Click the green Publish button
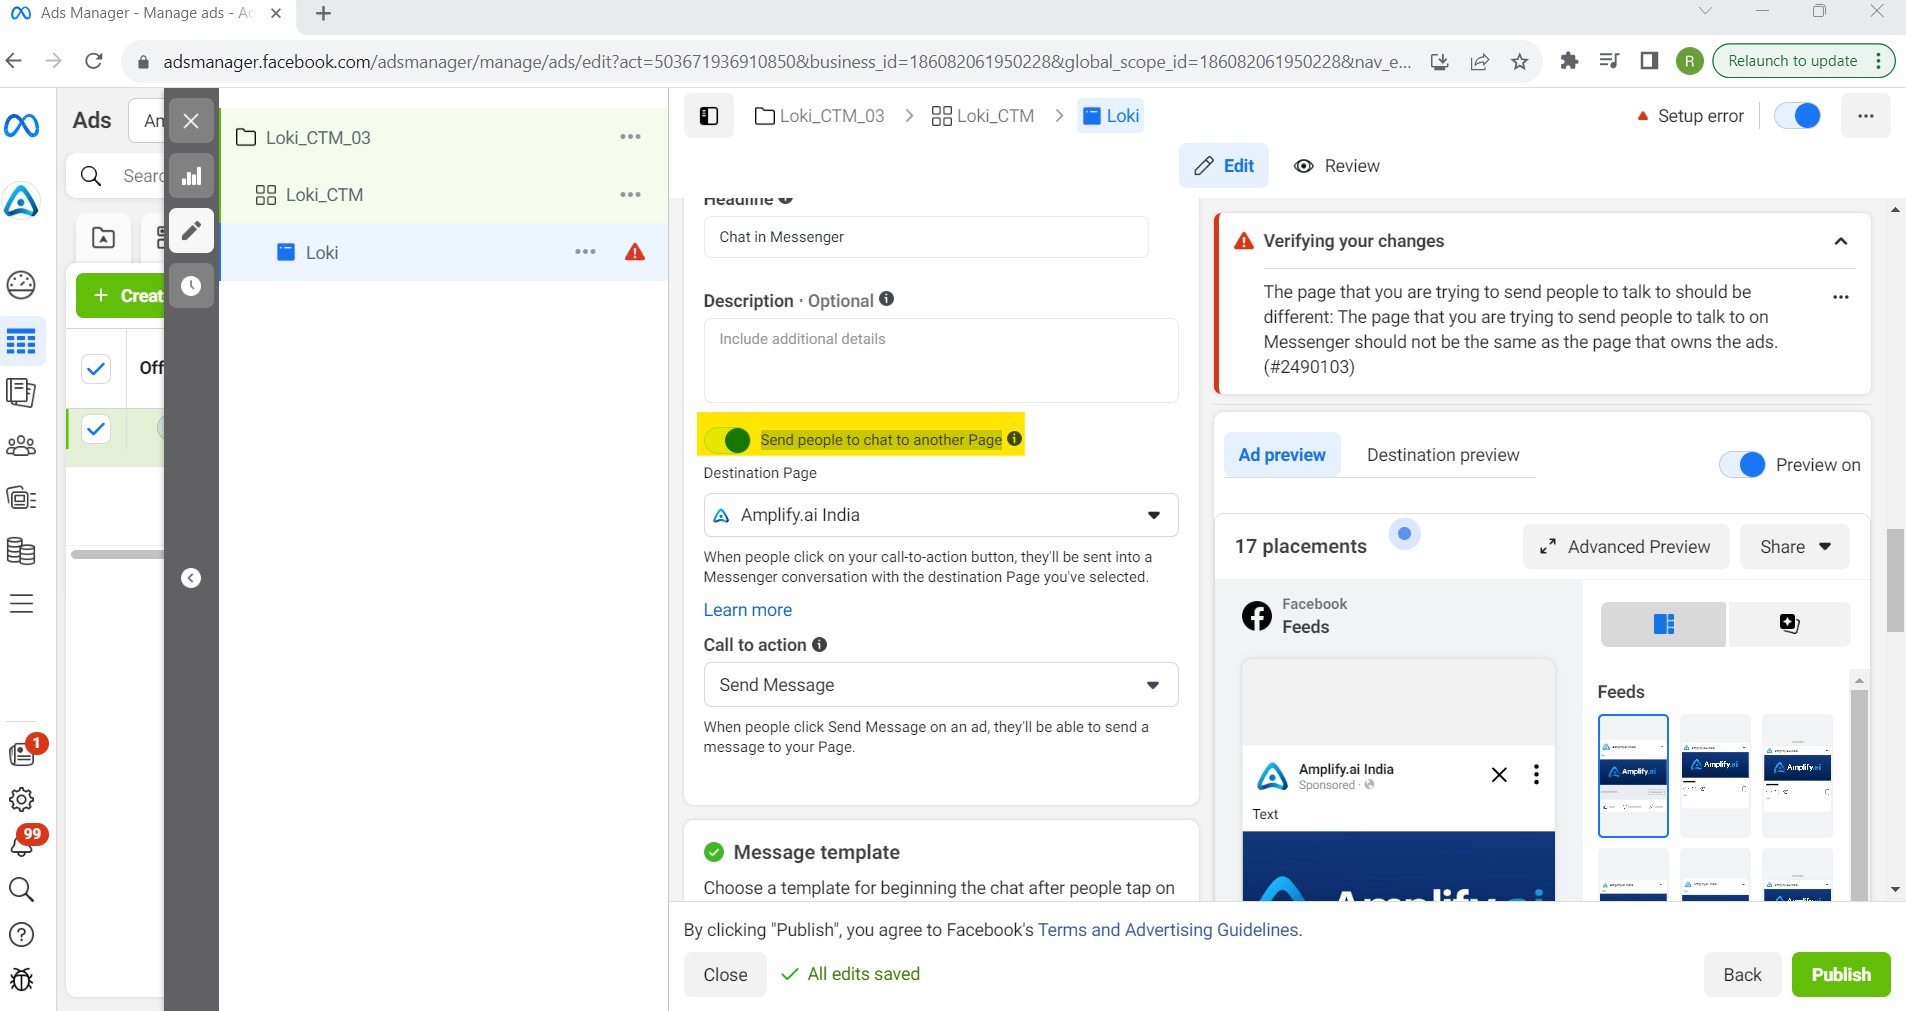Image resolution: width=1906 pixels, height=1011 pixels. pyautogui.click(x=1841, y=975)
